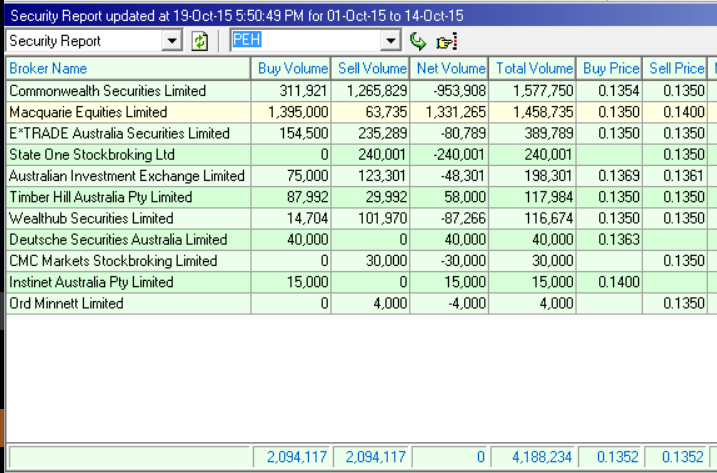The width and height of the screenshot is (717, 473).
Task: Select Ord Minnett Limited row
Action: [x=361, y=303]
